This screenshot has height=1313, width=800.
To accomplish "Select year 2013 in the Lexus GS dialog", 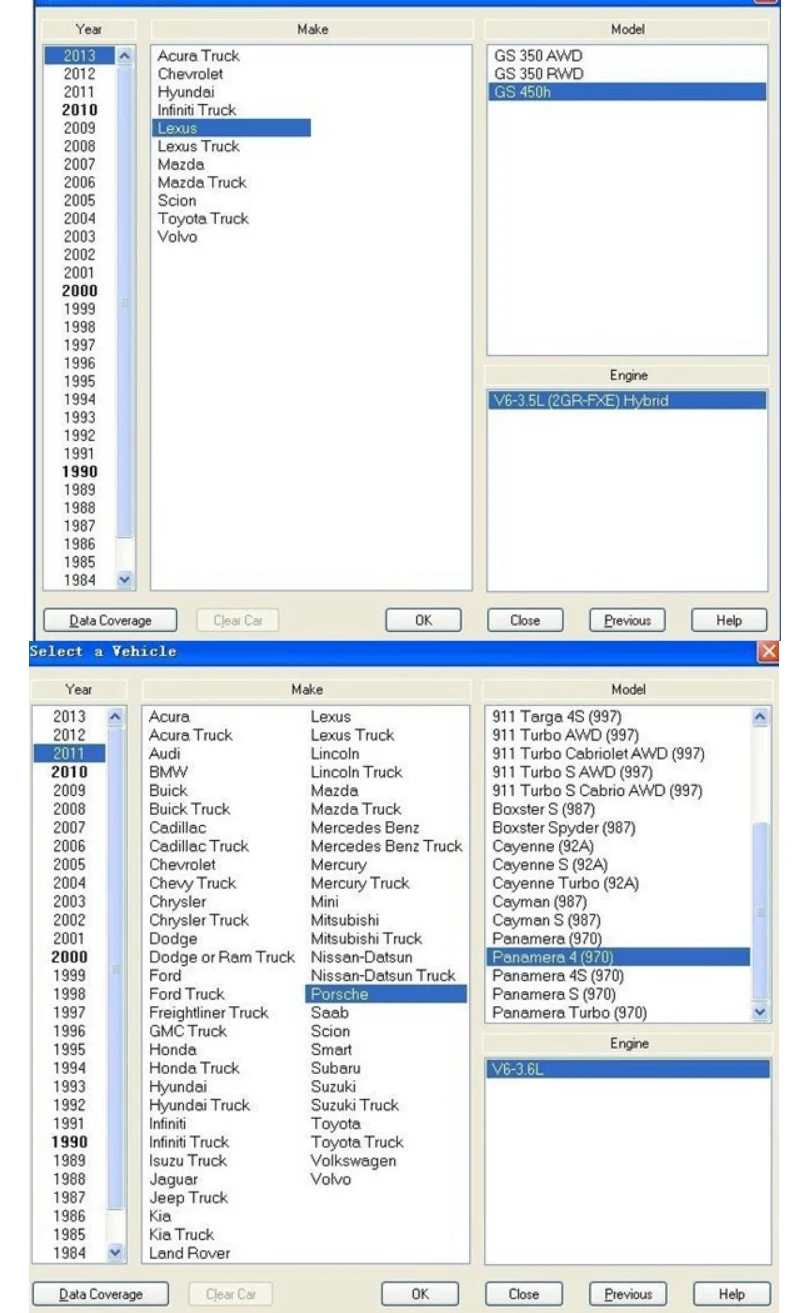I will (x=80, y=56).
